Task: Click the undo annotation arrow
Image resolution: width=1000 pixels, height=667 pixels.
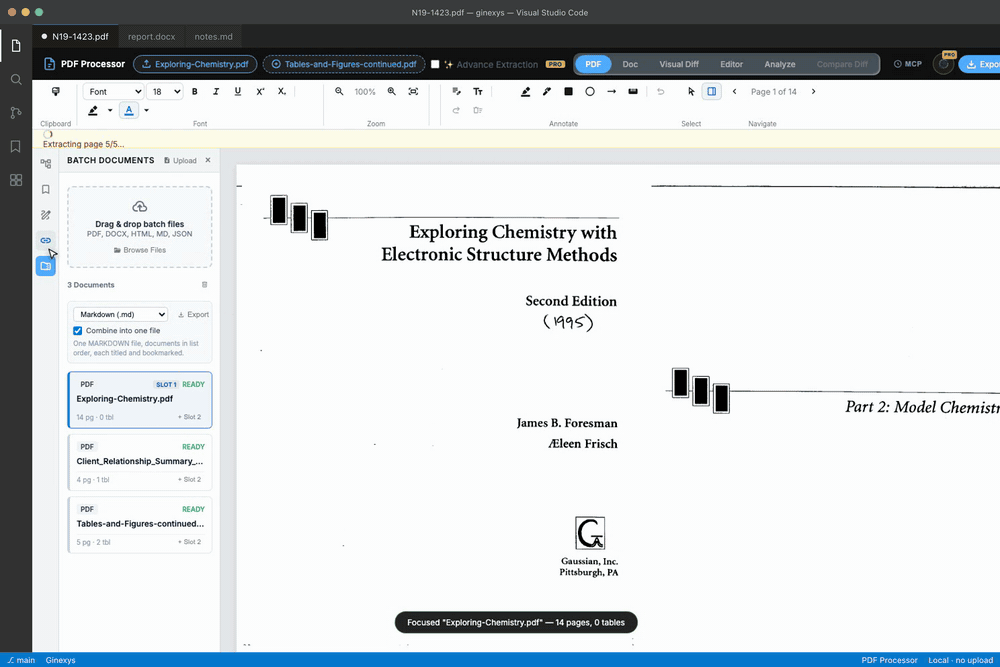Action: [x=661, y=92]
